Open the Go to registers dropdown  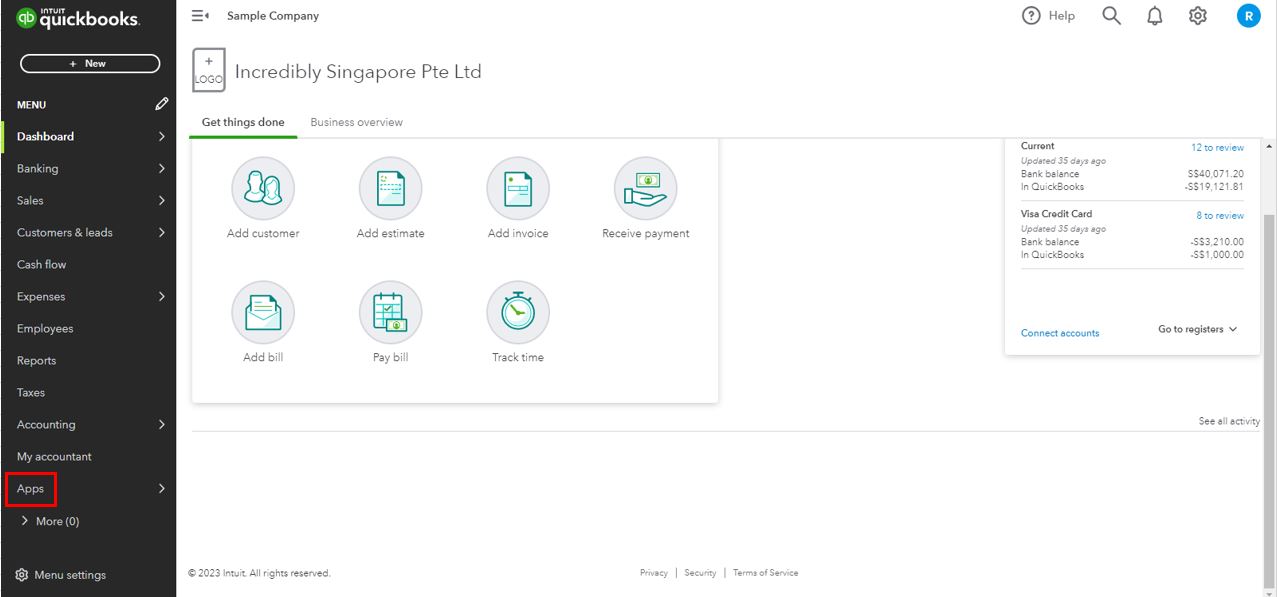1198,329
